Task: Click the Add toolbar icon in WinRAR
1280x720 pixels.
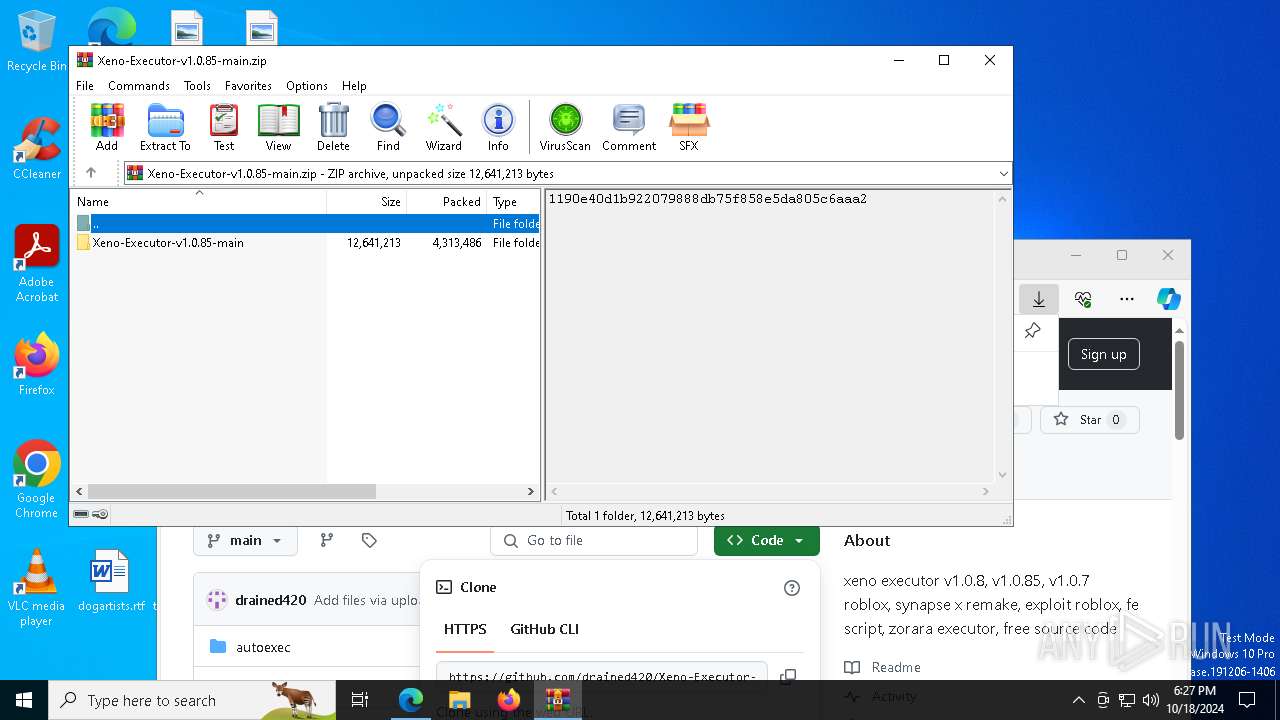Action: 107,127
